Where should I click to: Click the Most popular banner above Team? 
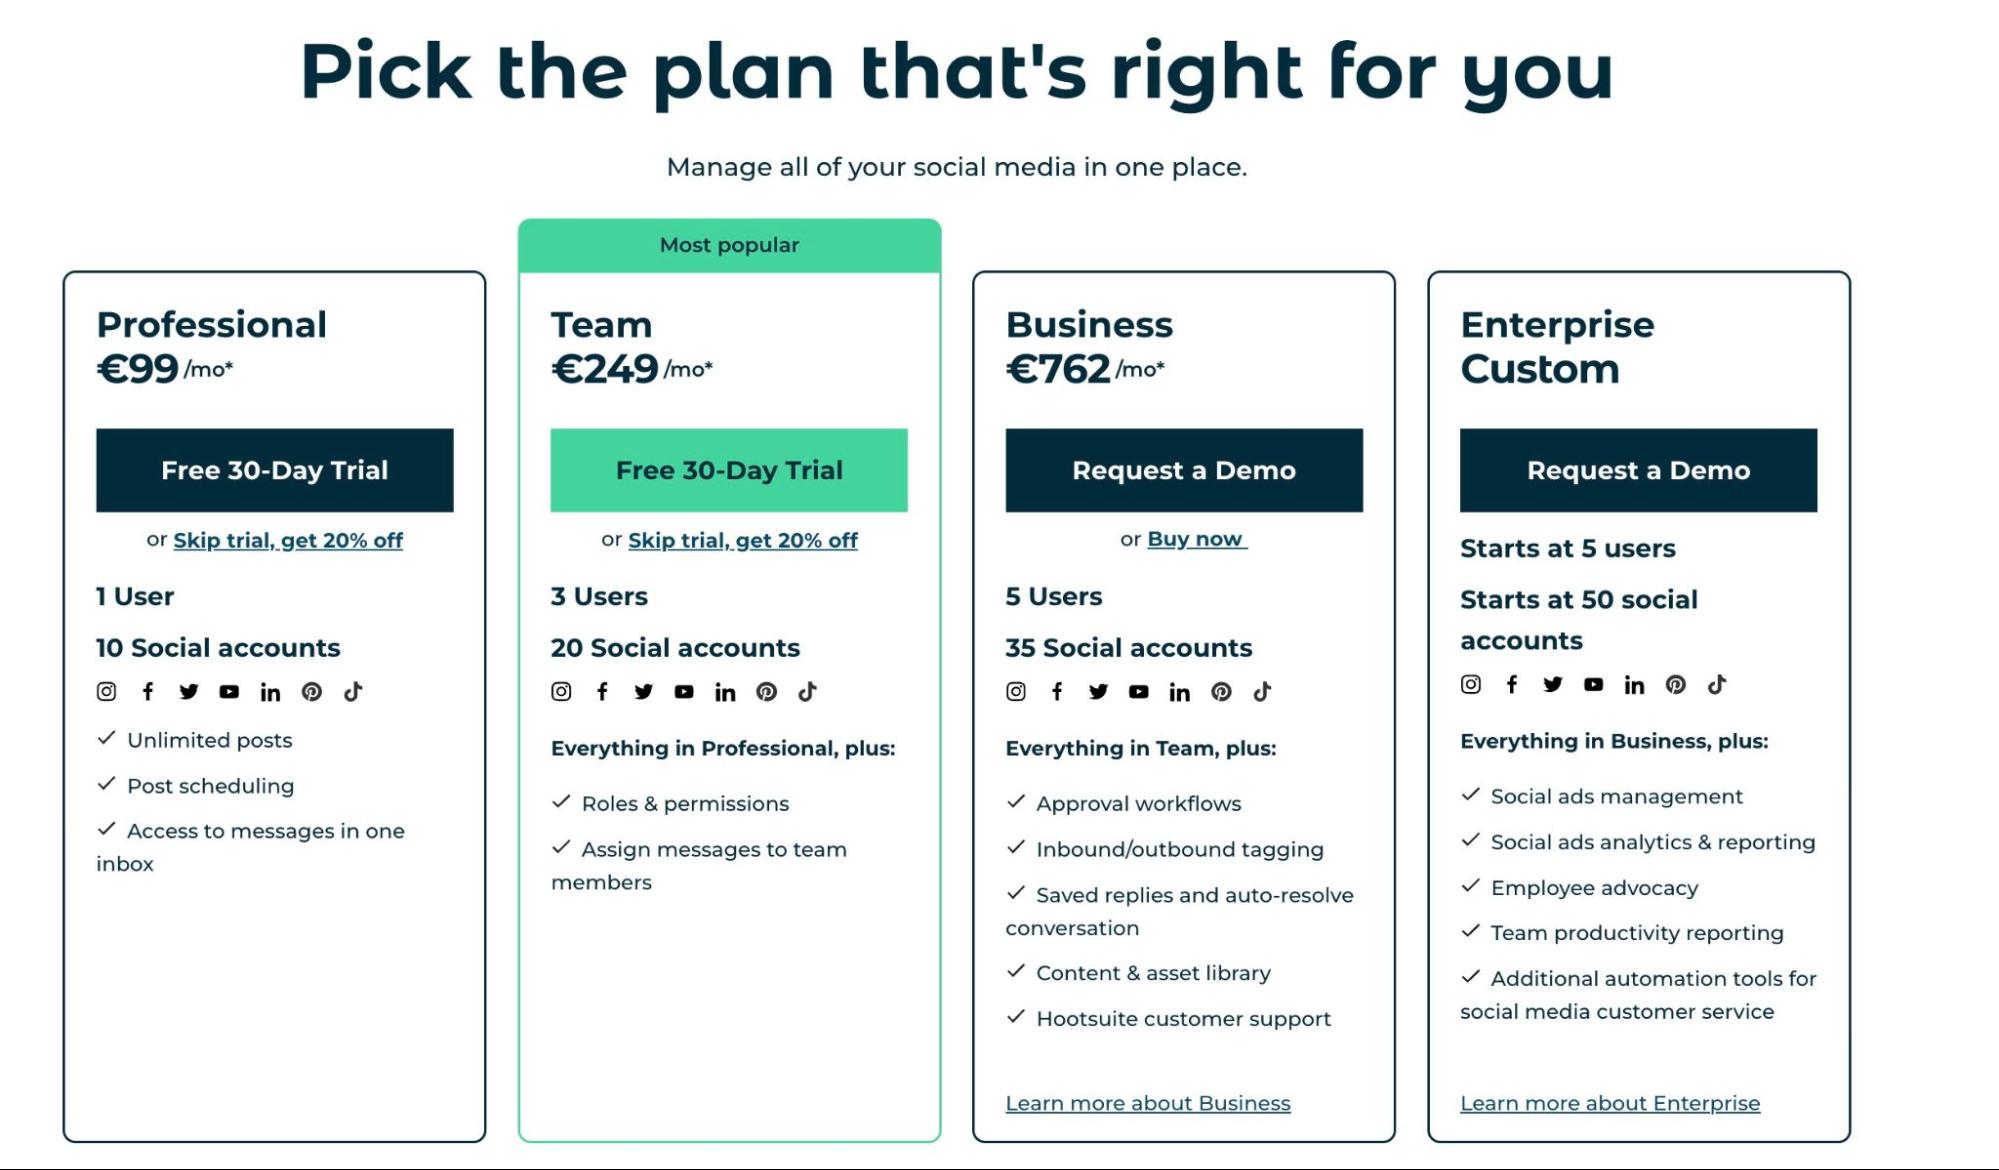click(729, 246)
